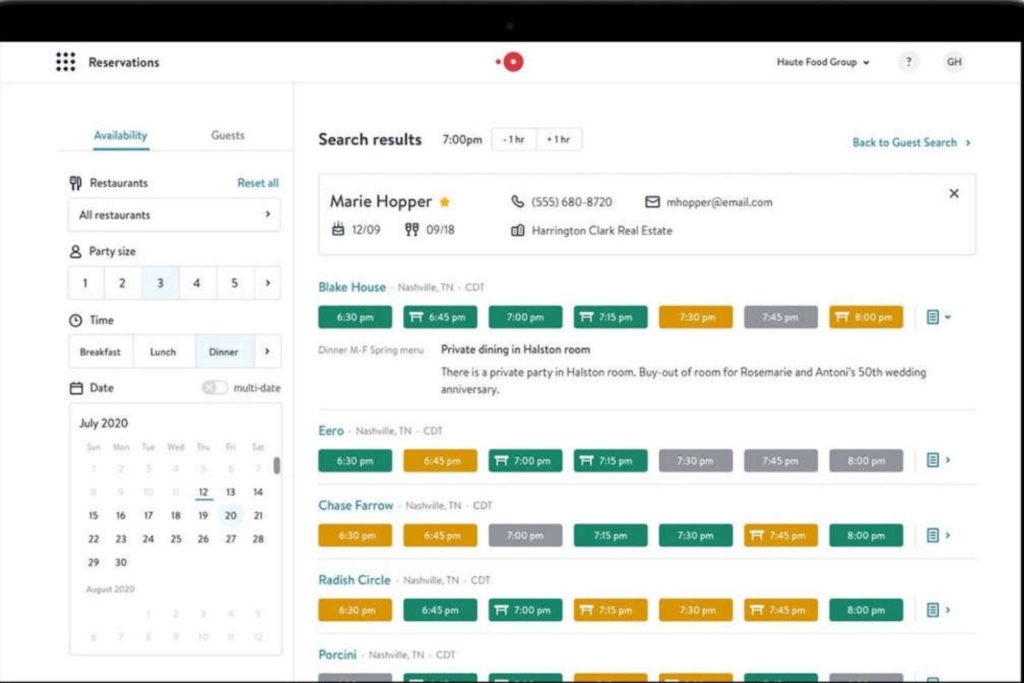
Task: Open the Blake House restaurant link
Action: click(352, 287)
